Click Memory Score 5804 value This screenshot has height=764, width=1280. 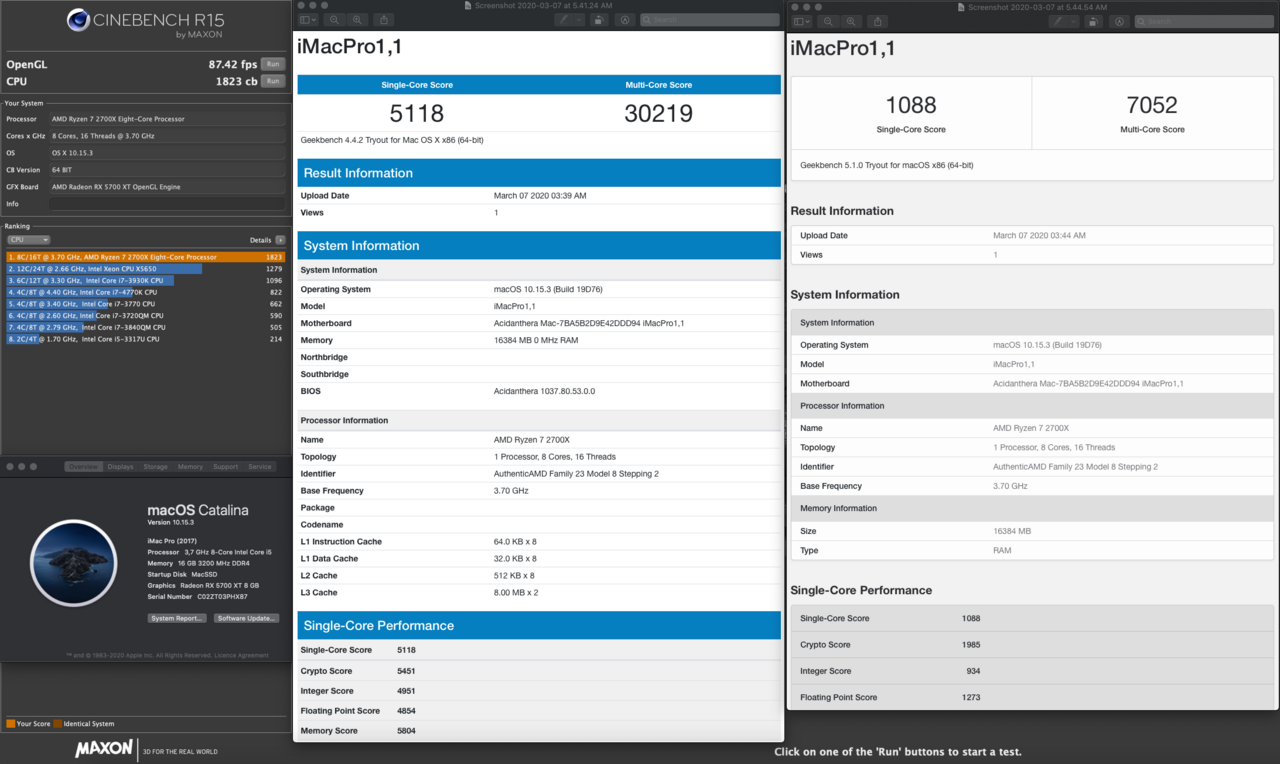tap(406, 731)
